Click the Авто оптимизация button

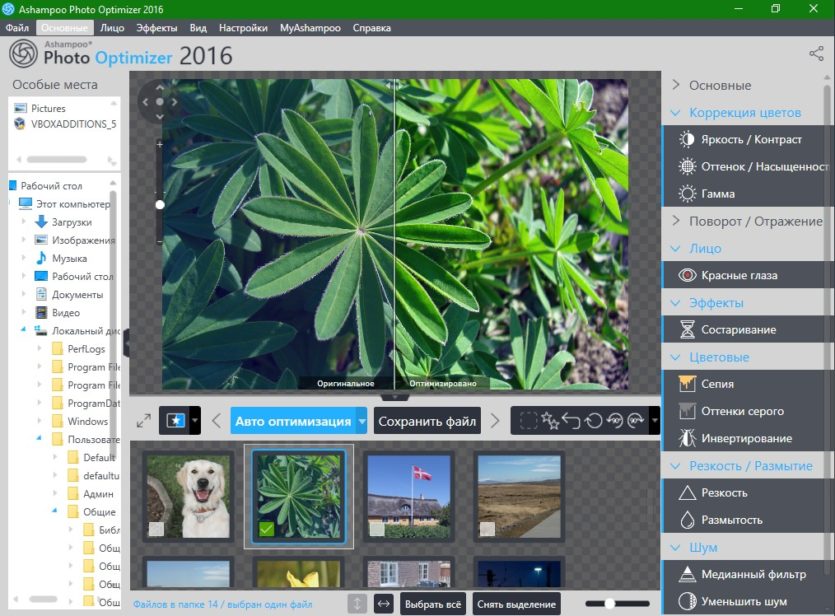[x=293, y=421]
